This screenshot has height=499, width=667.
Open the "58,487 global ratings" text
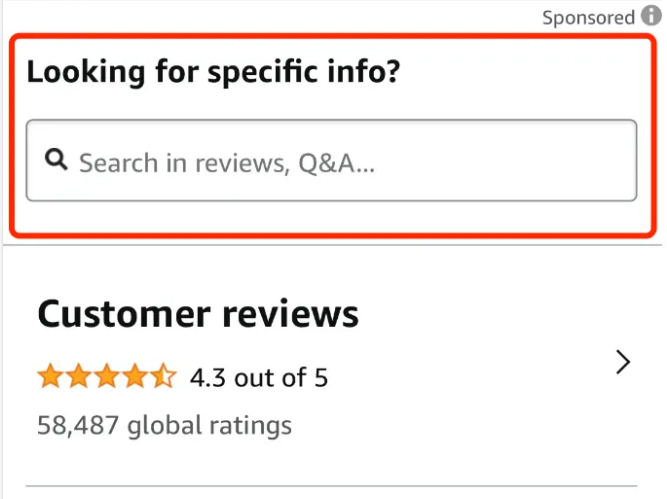point(165,425)
